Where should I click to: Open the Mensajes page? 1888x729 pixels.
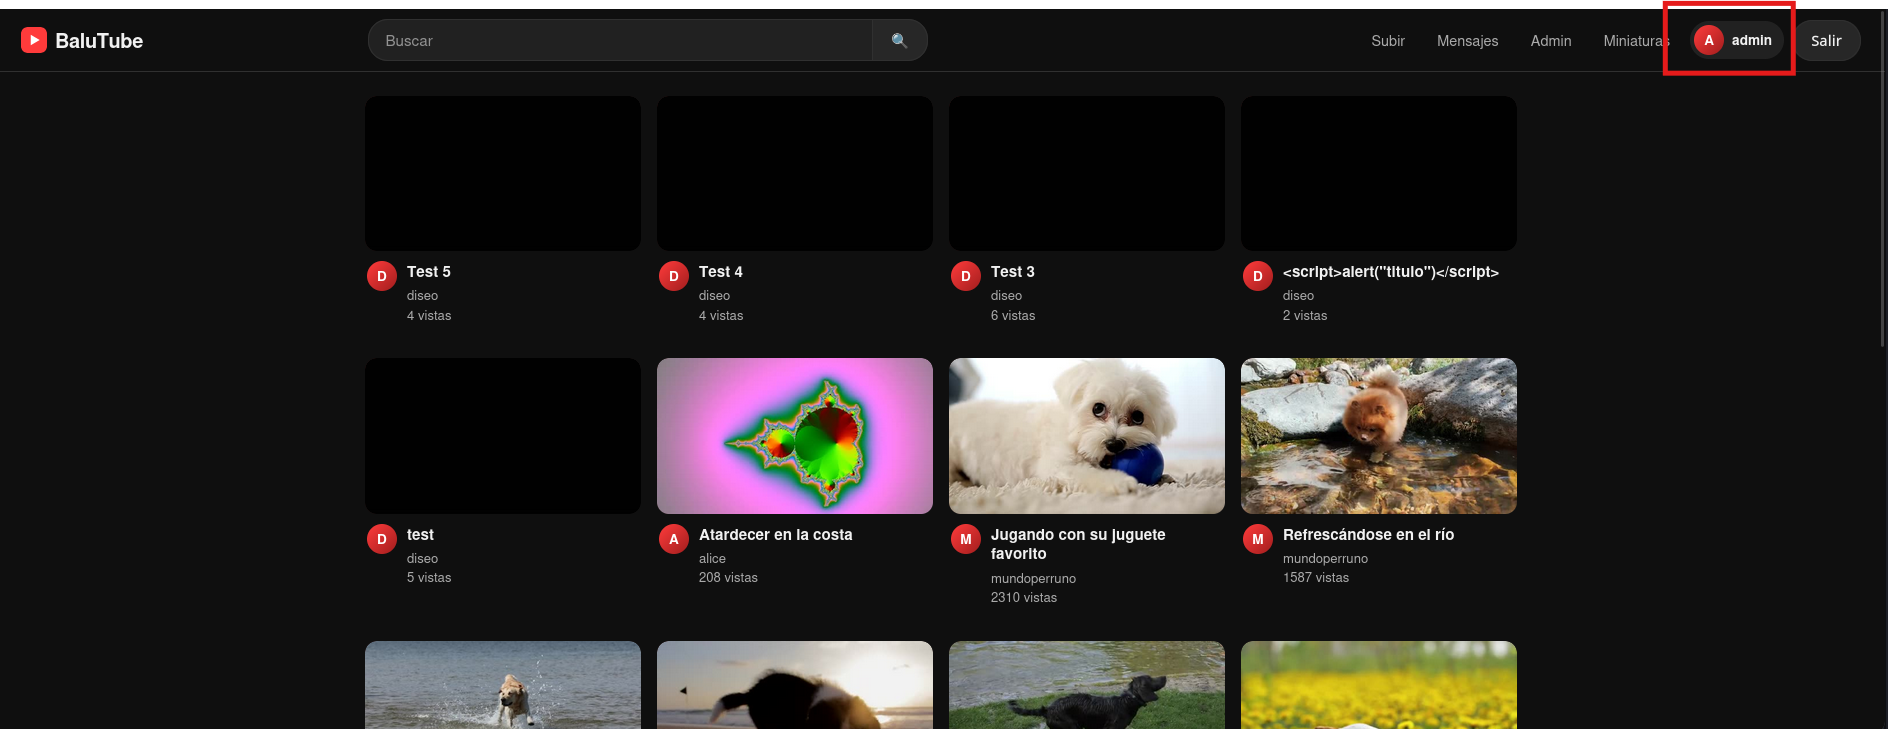point(1467,41)
